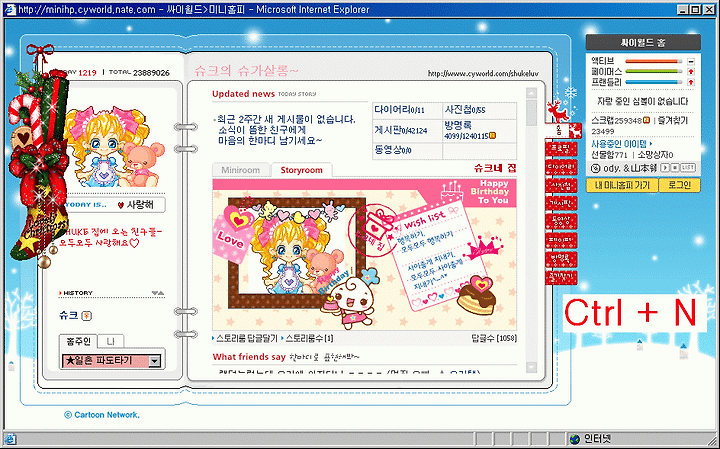Click the red arrow icon beside 페이머스
The width and height of the screenshot is (720, 449).
(x=691, y=72)
